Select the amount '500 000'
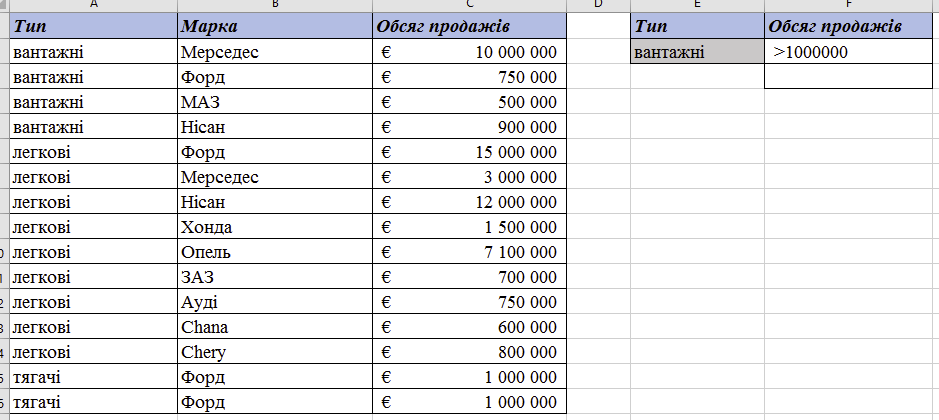939x420 pixels. click(469, 102)
